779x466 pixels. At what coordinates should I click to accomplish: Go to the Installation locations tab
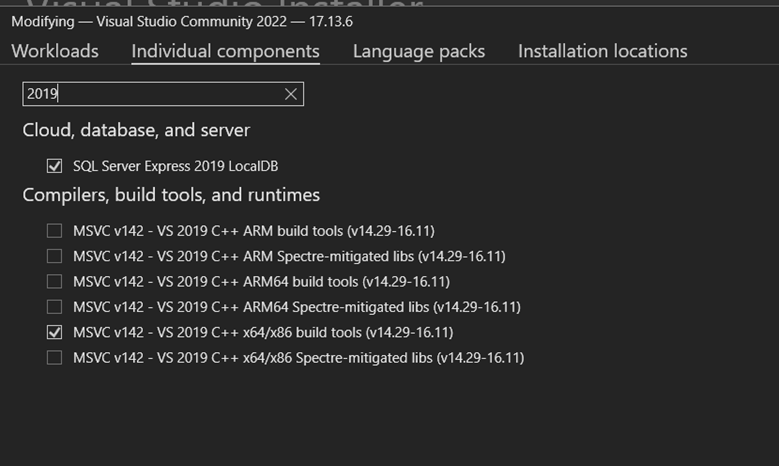pos(603,51)
